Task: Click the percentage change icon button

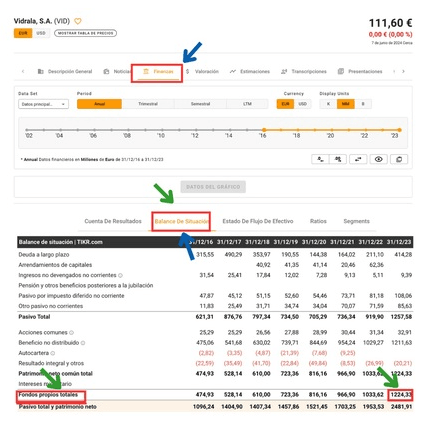Action: (338, 159)
